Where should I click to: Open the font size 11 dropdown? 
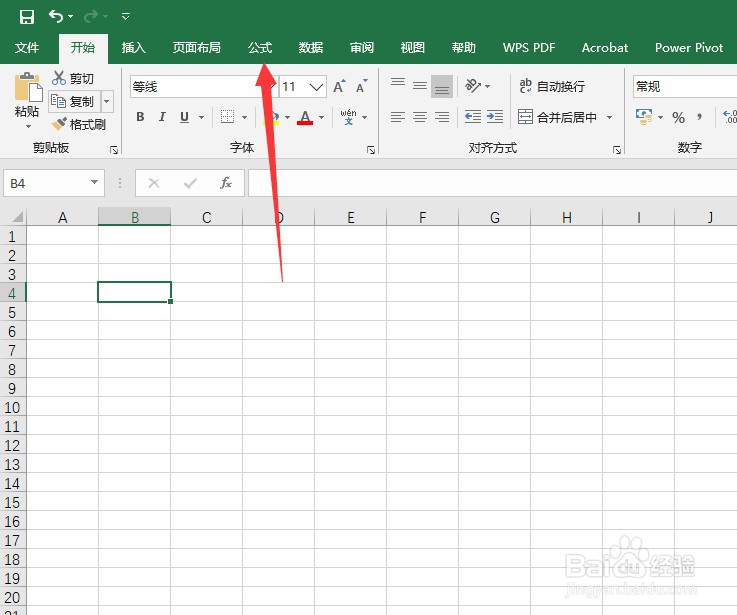point(316,87)
